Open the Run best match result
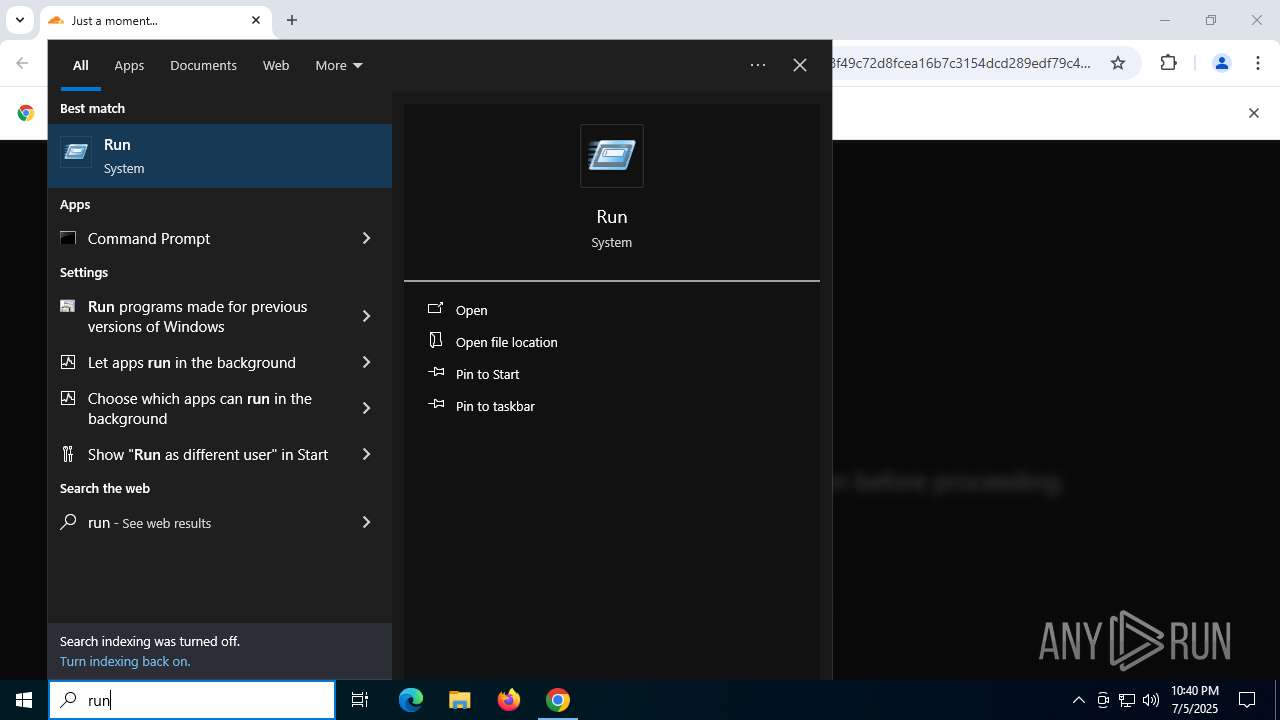The image size is (1280, 720). [x=220, y=156]
